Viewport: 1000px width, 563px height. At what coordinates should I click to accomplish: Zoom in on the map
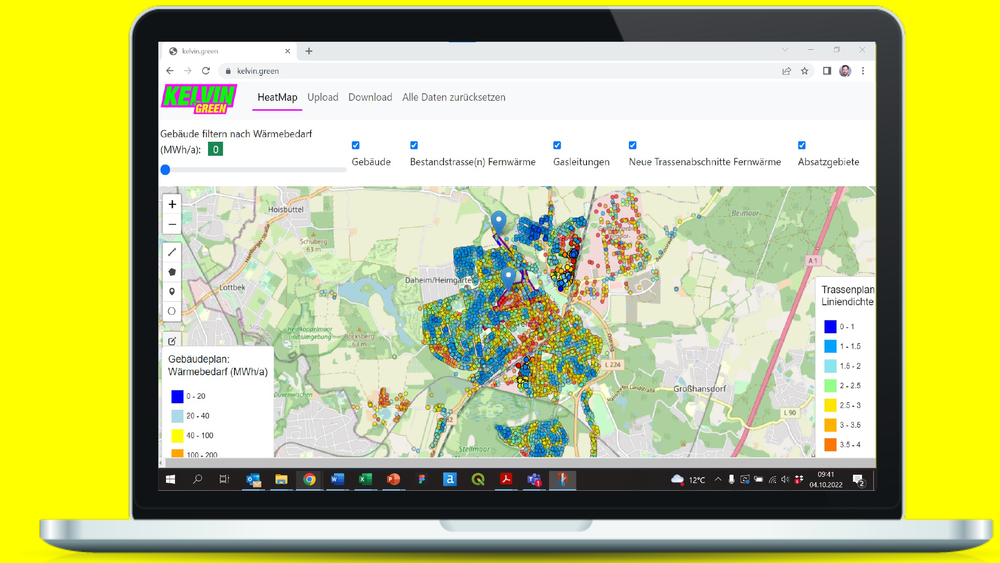[172, 204]
